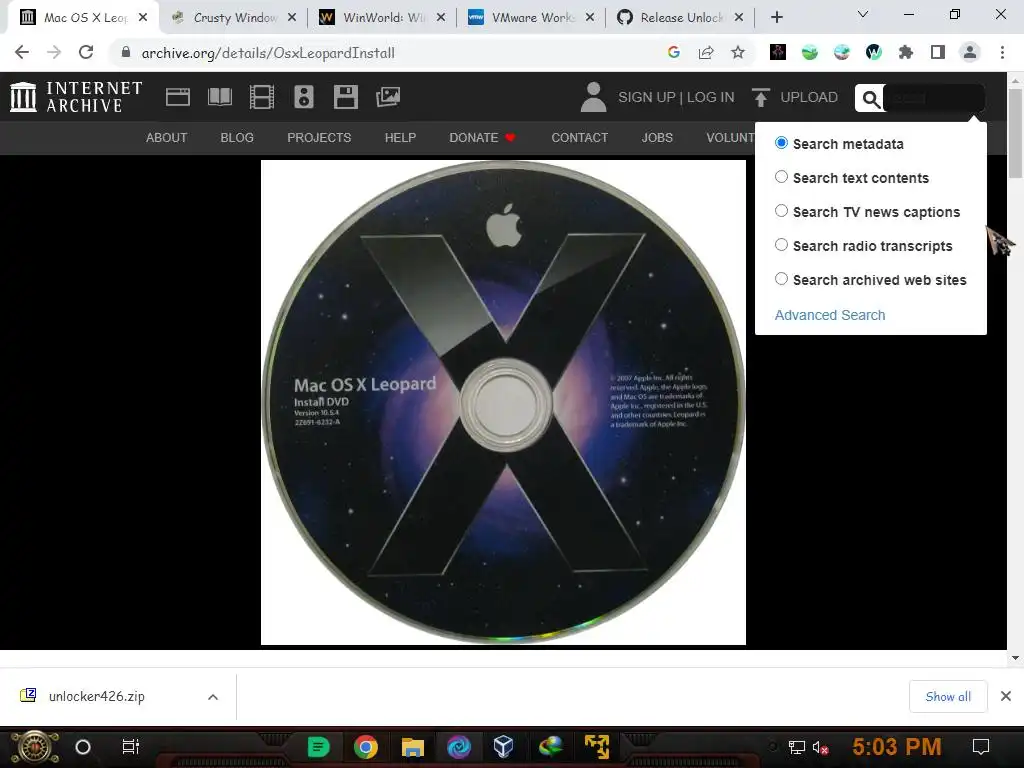
Task: Click the browser back arrow
Action: [x=22, y=52]
